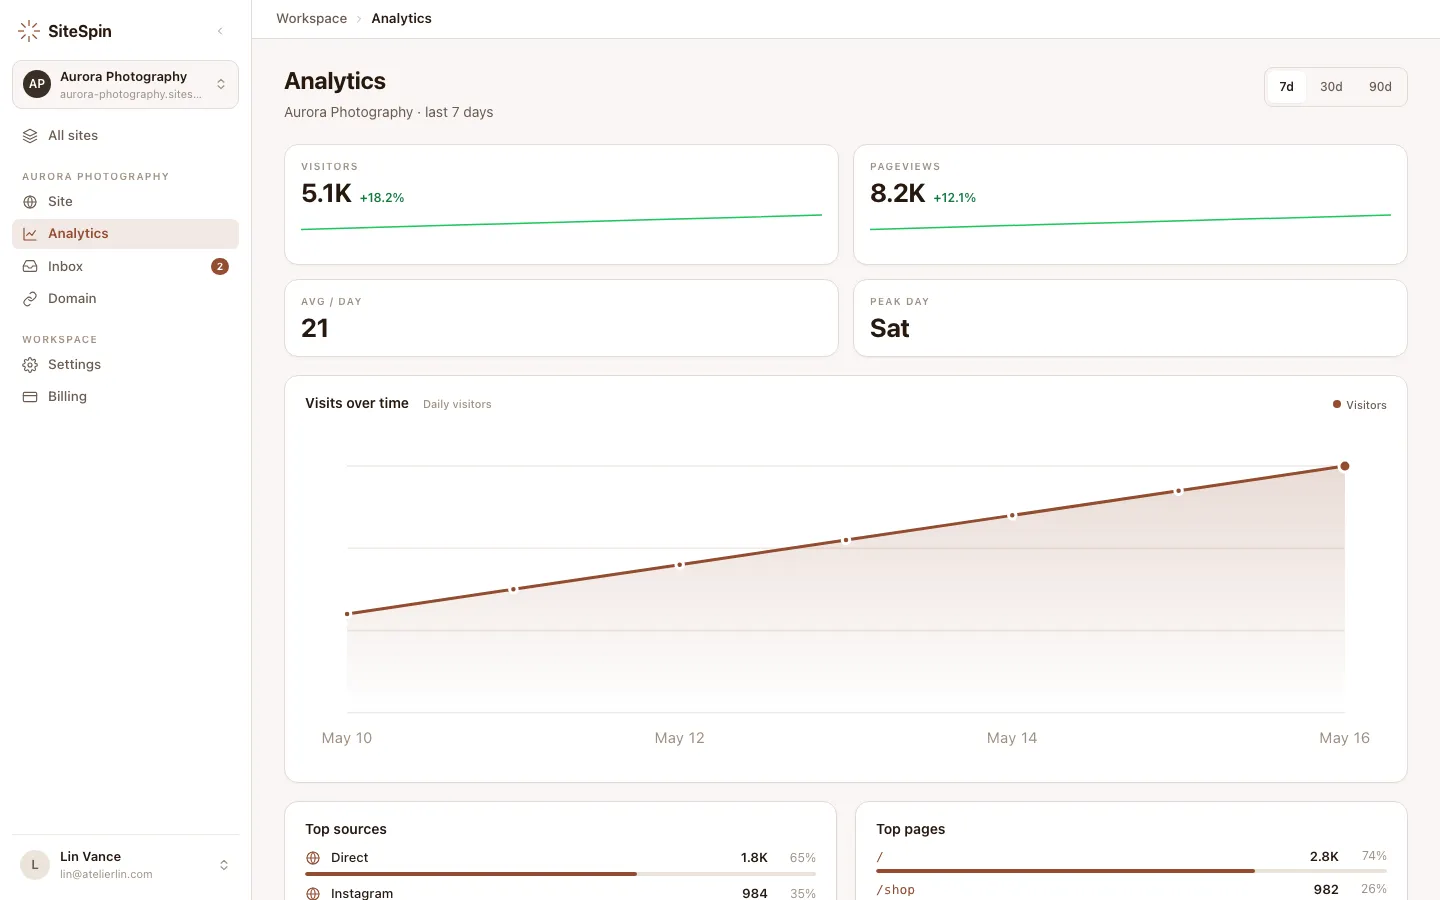Image resolution: width=1440 pixels, height=900 pixels.
Task: Click the final May 16 data point on chart
Action: (1345, 466)
